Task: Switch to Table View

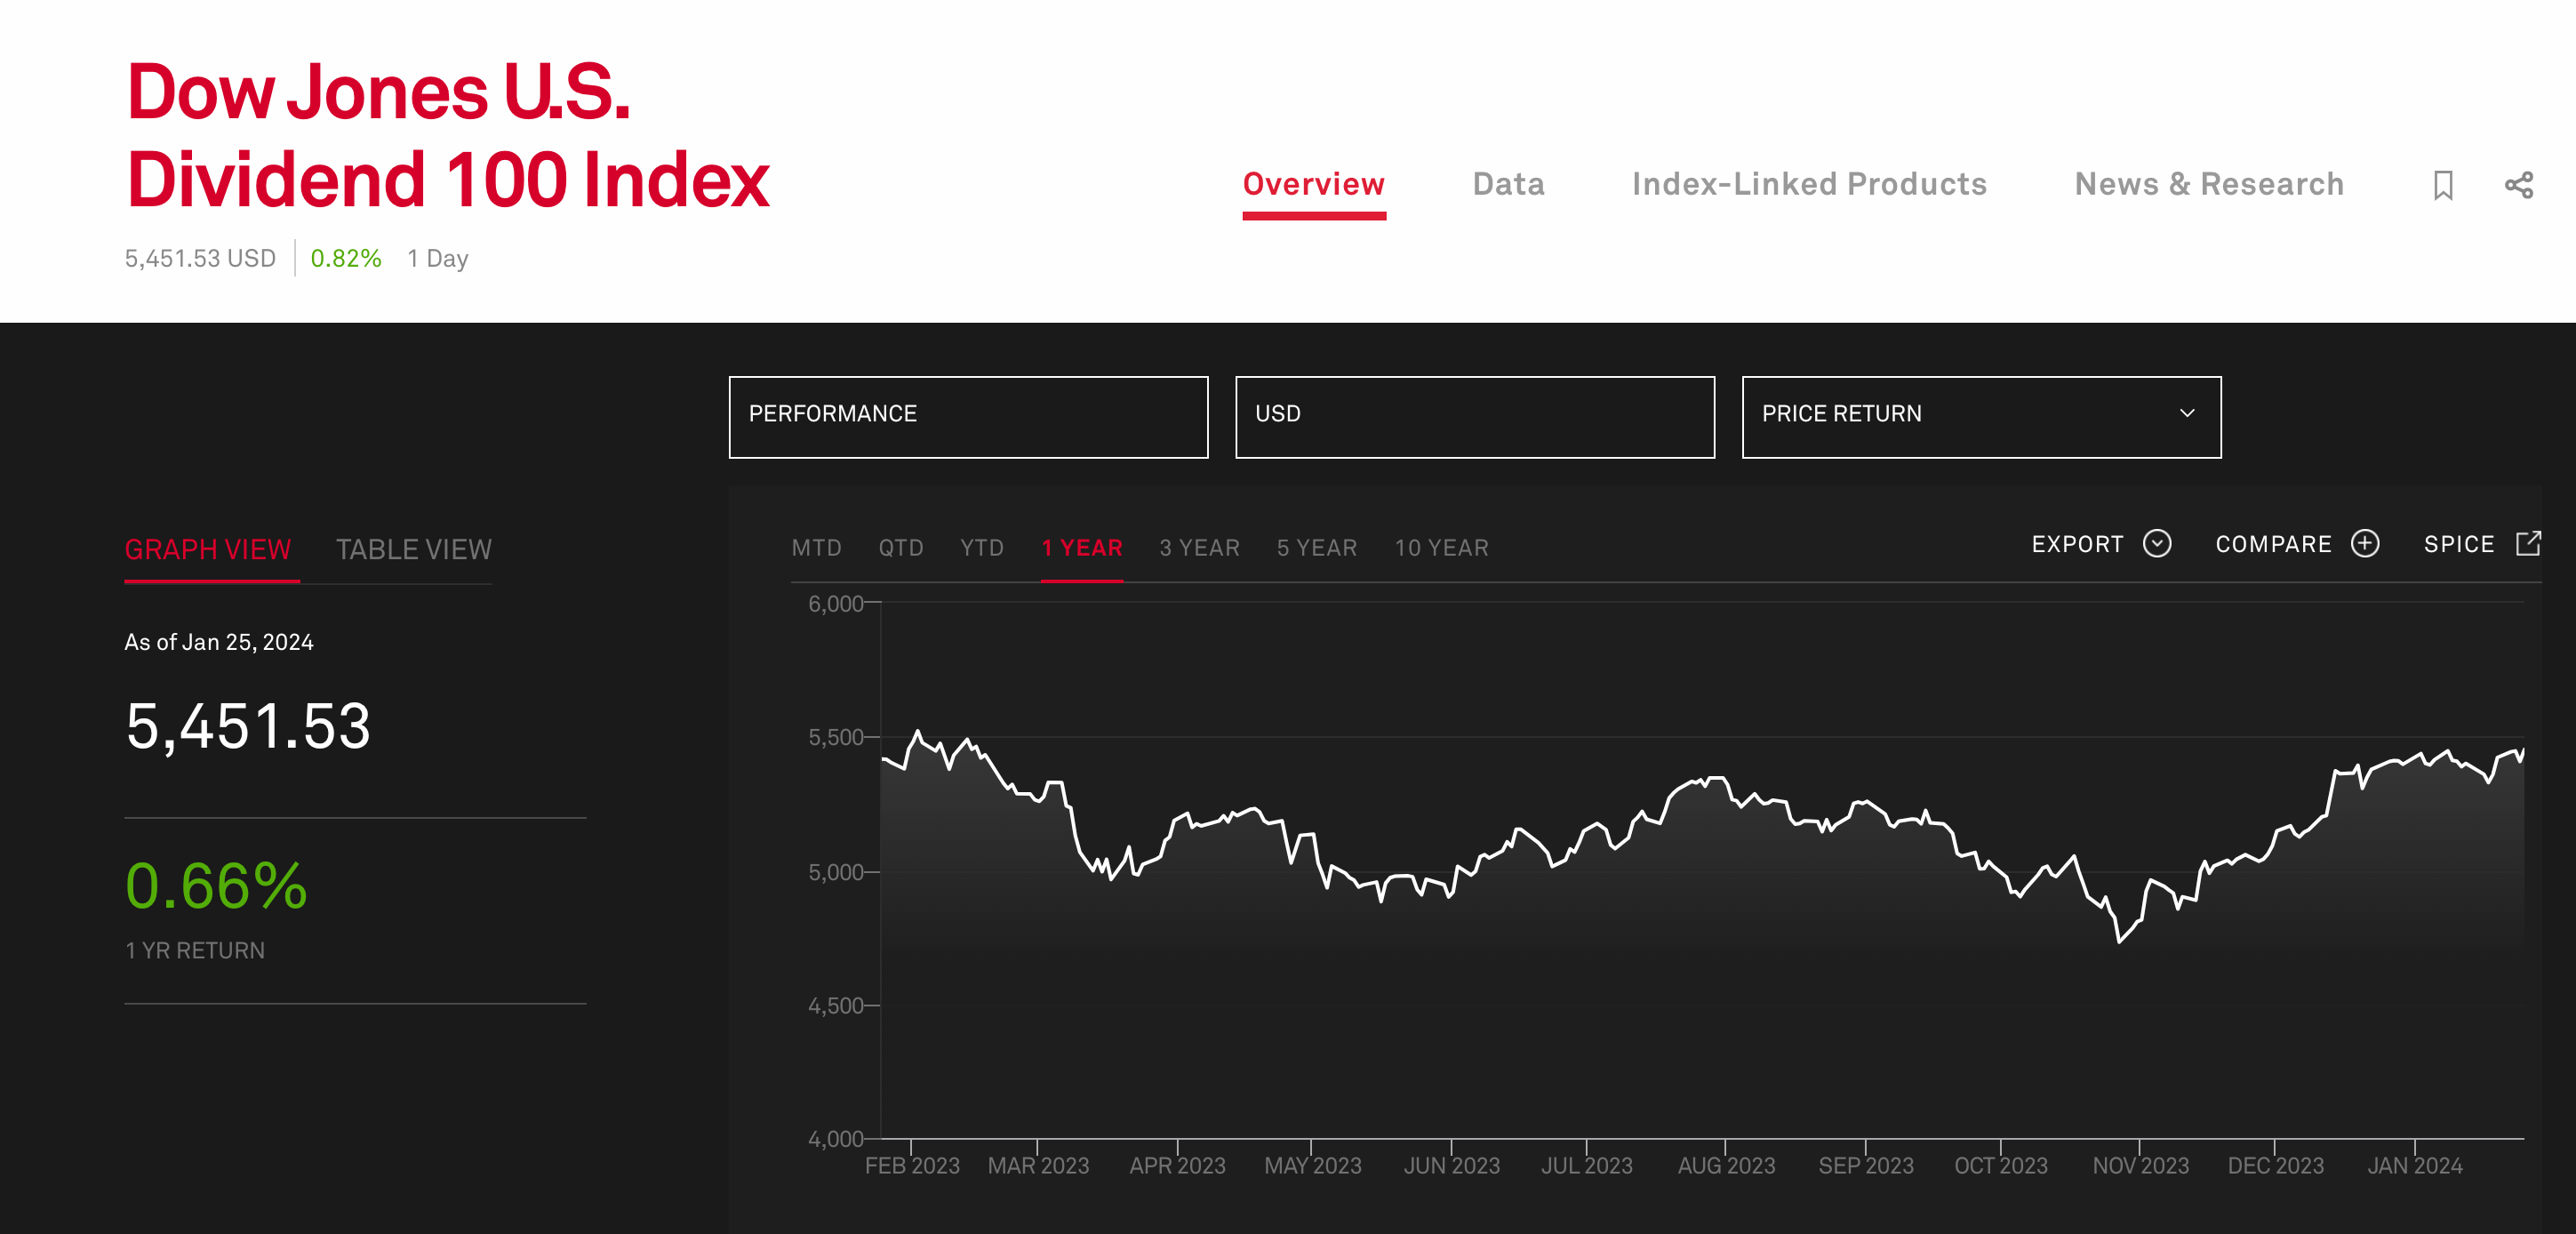Action: click(413, 549)
